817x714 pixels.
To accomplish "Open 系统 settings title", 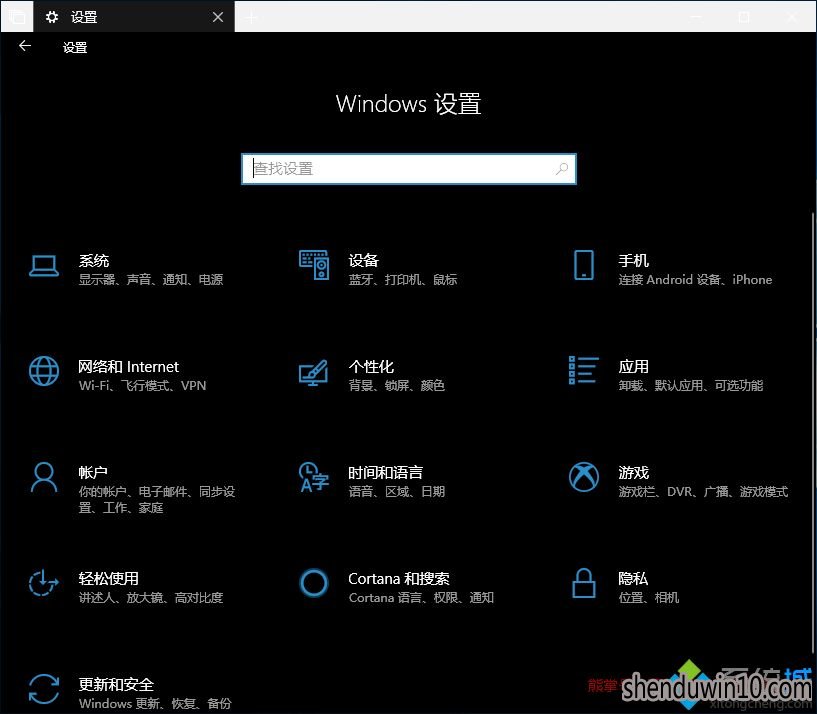I will tap(94, 261).
